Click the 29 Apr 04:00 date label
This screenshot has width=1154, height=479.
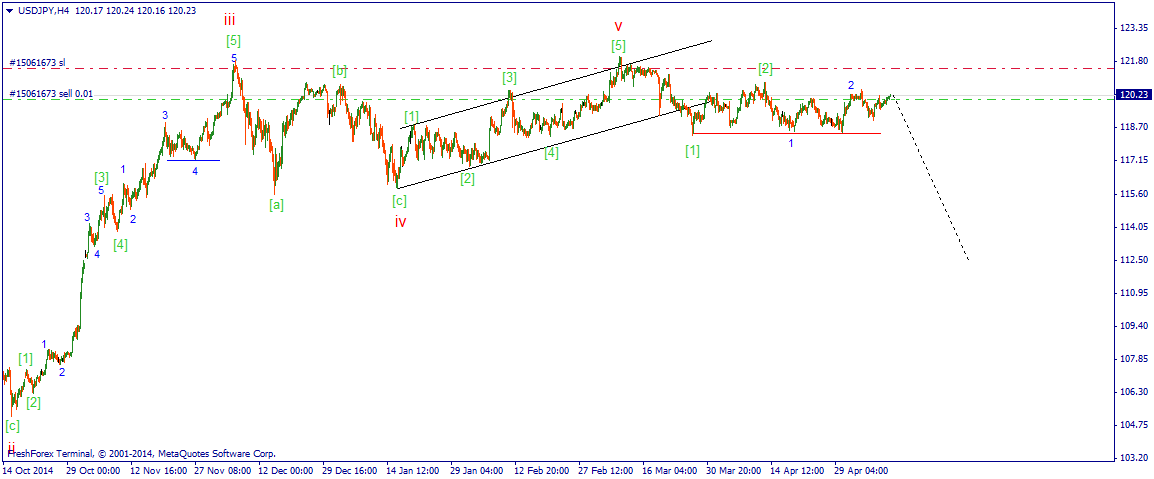click(863, 469)
